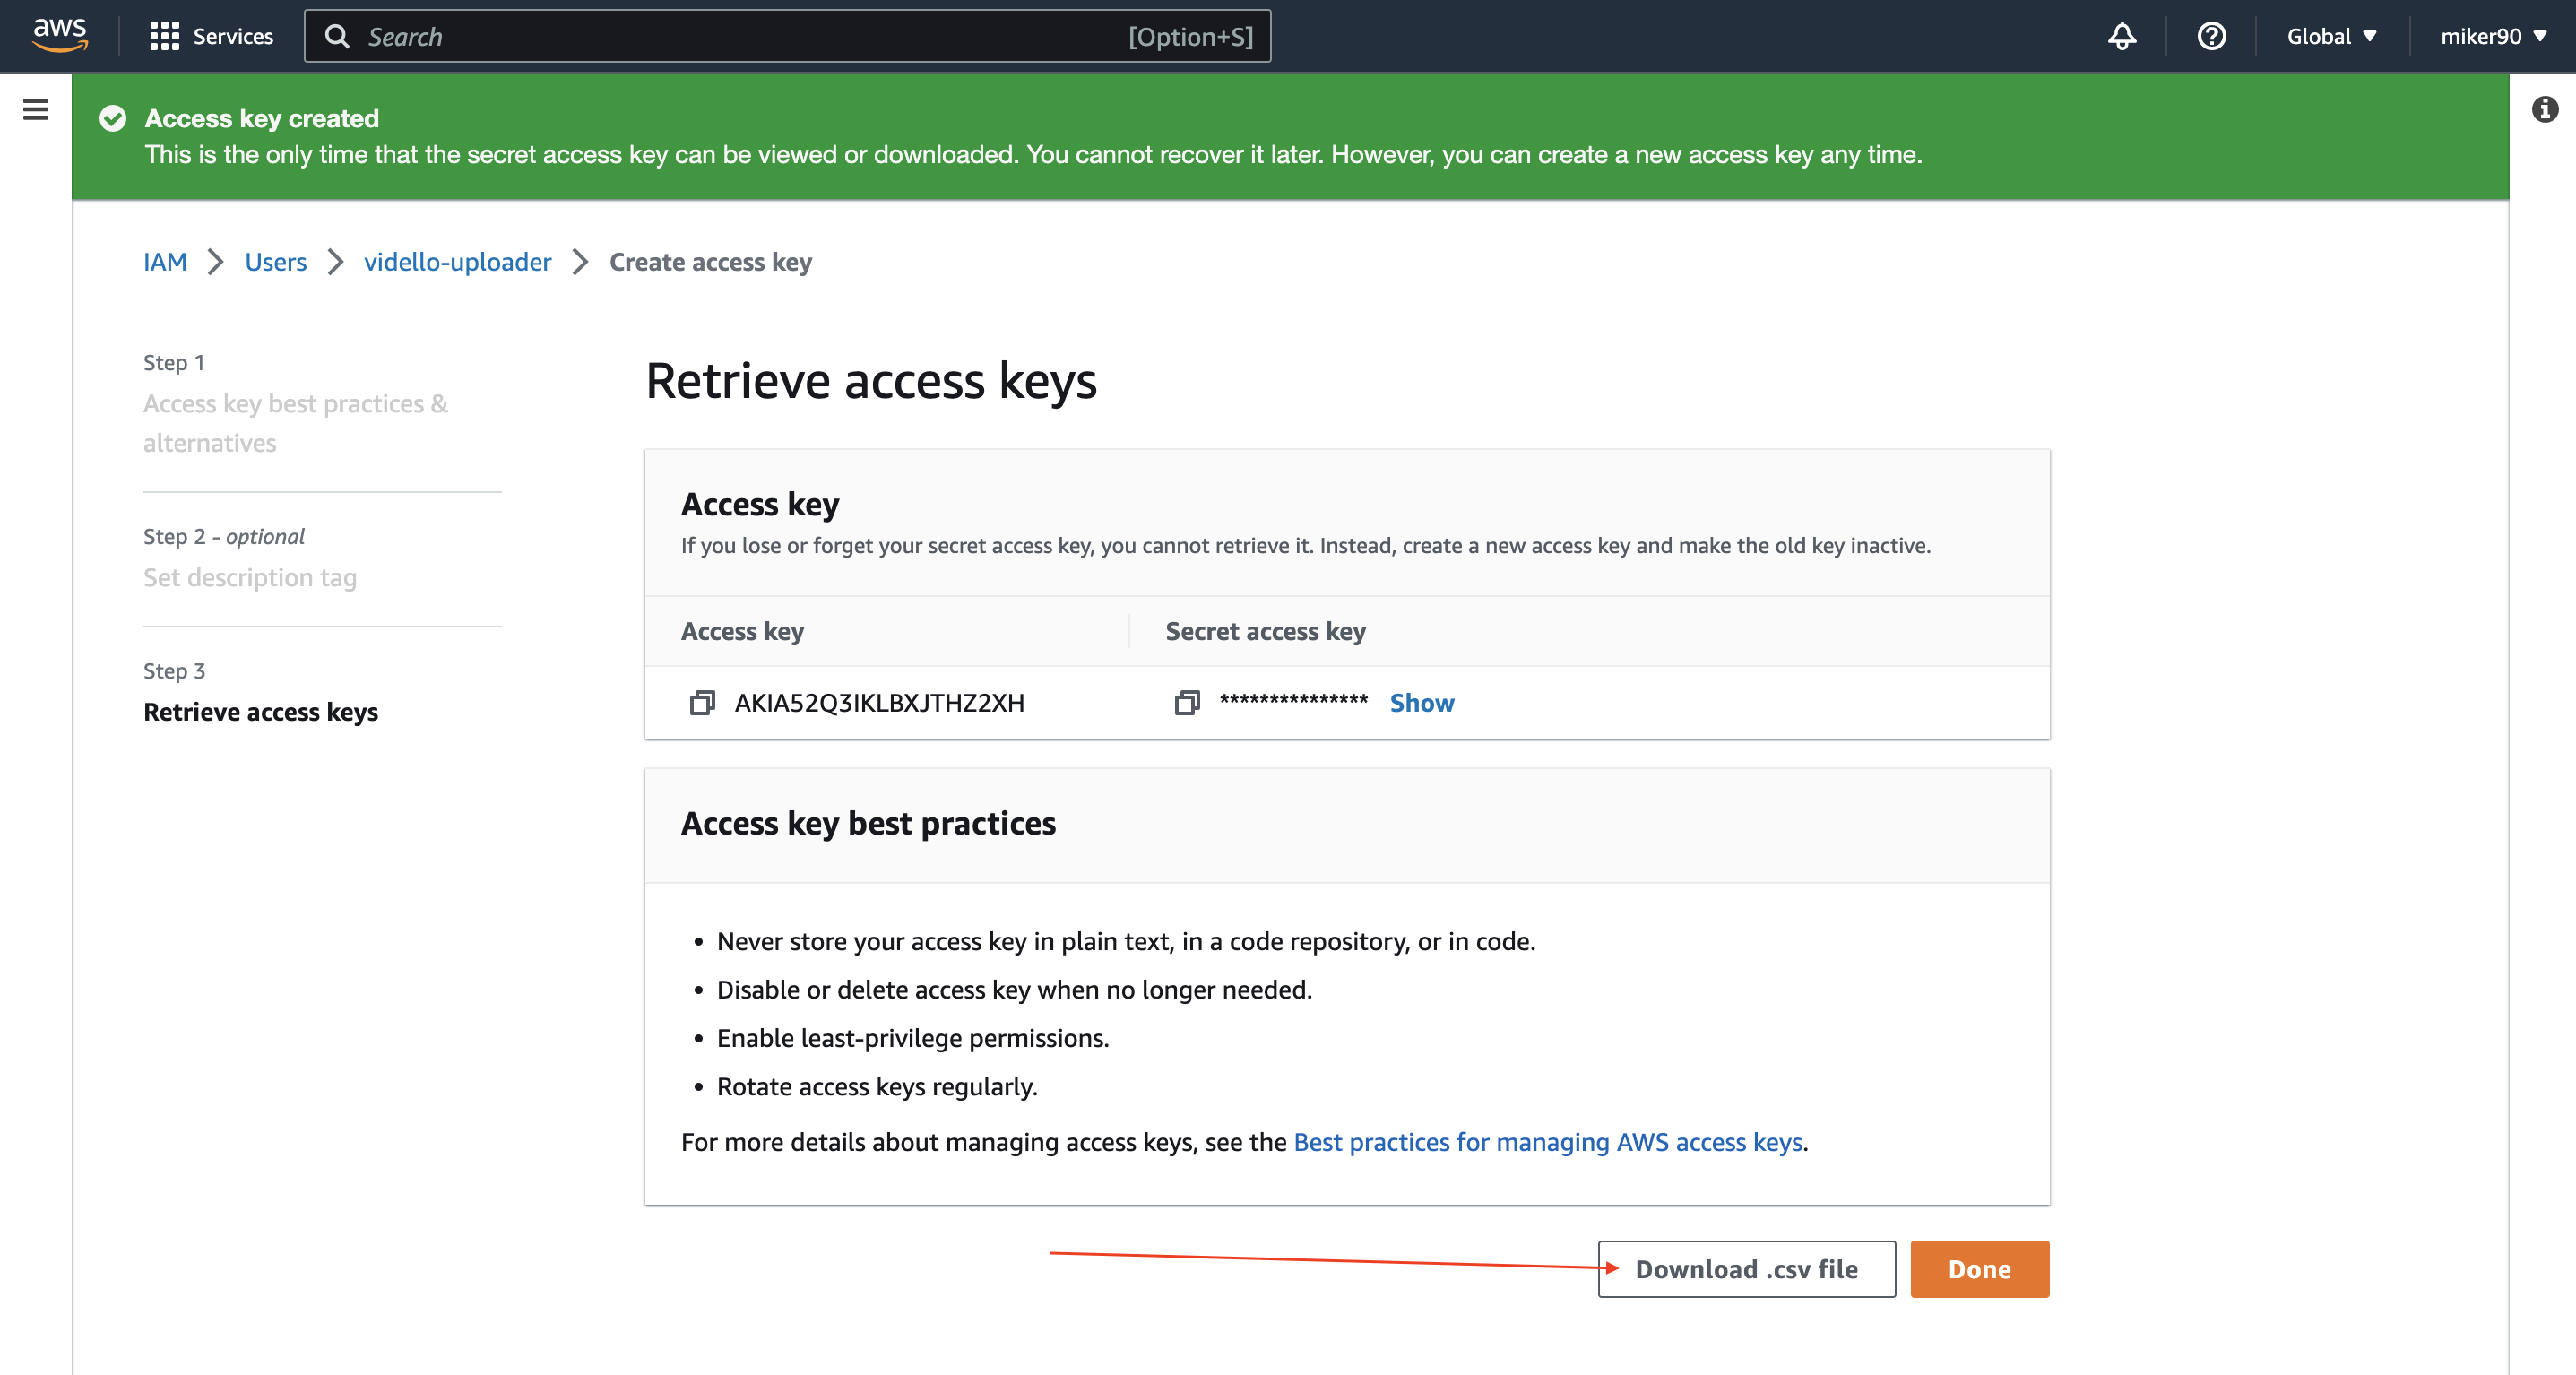2576x1375 pixels.
Task: Click the green success checkmark icon
Action: (x=113, y=118)
